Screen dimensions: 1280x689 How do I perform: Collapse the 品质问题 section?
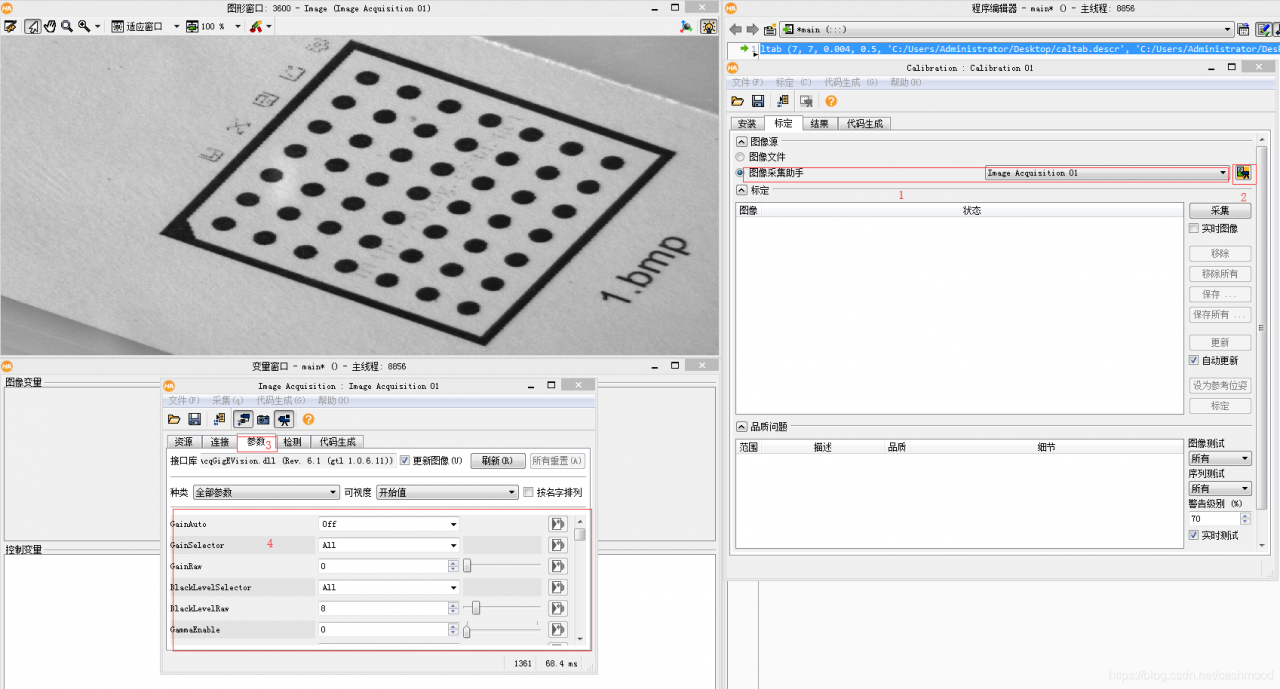(x=742, y=426)
